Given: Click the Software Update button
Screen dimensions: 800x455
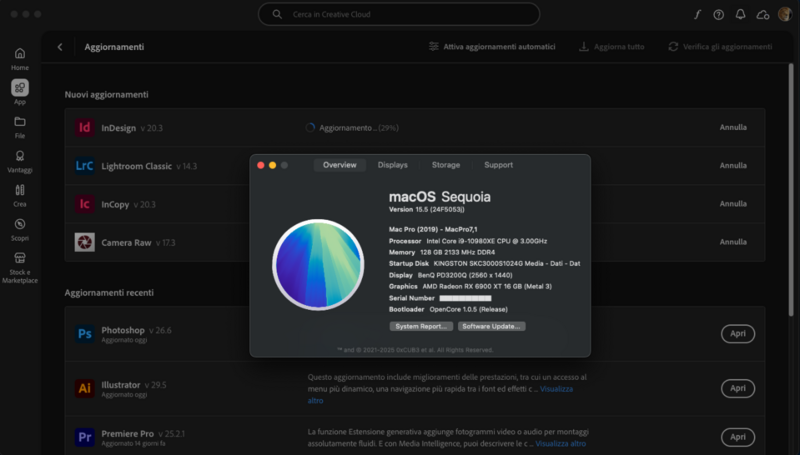Looking at the screenshot, I should point(491,326).
